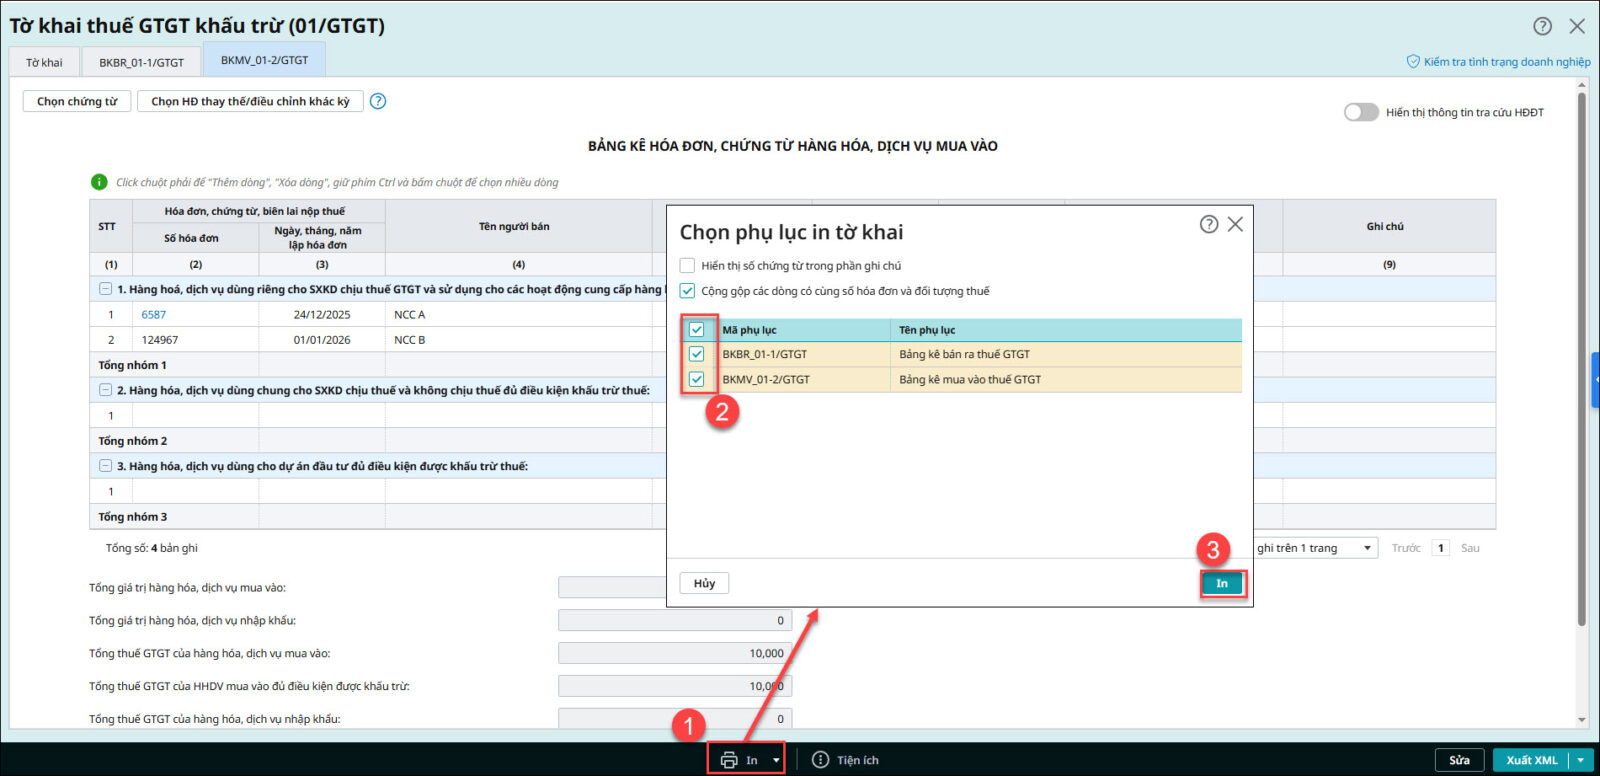Click the Hủy button in dialog
The height and width of the screenshot is (776, 1600).
click(704, 583)
